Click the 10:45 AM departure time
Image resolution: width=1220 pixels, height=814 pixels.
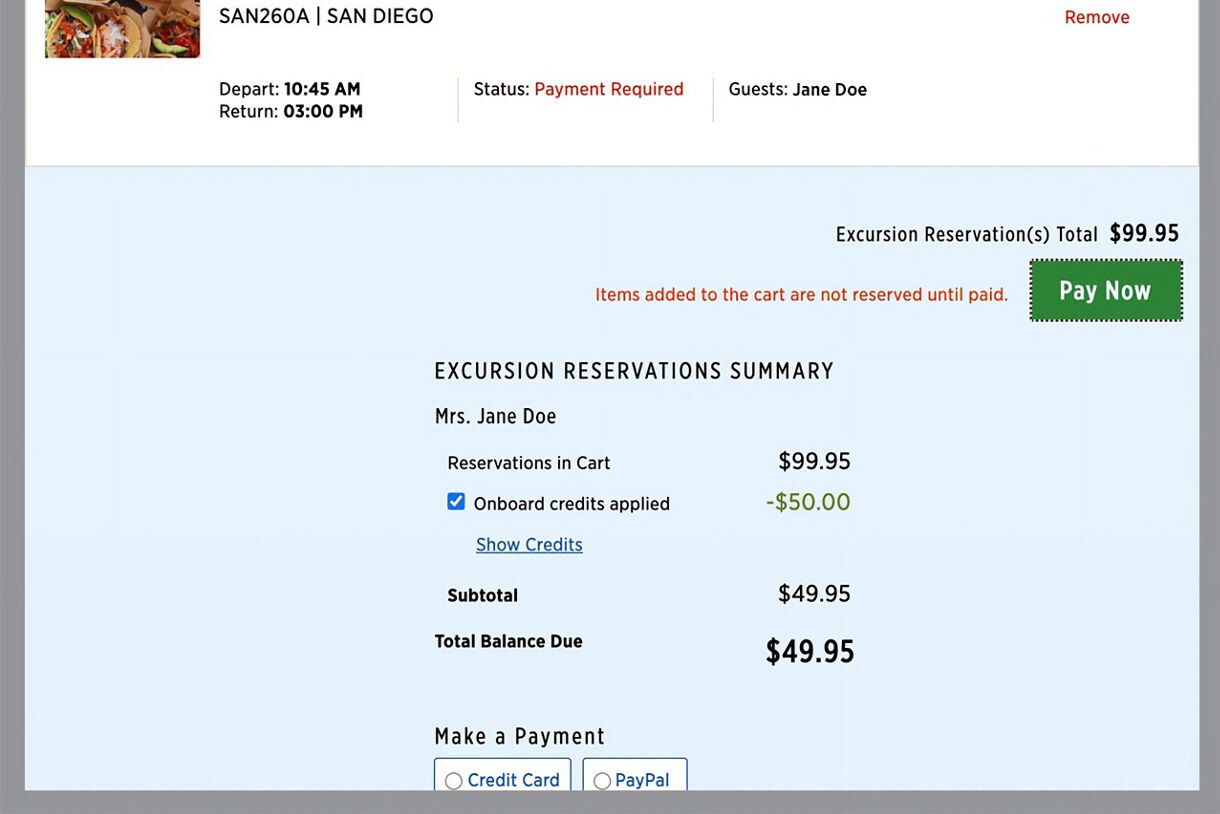[322, 89]
